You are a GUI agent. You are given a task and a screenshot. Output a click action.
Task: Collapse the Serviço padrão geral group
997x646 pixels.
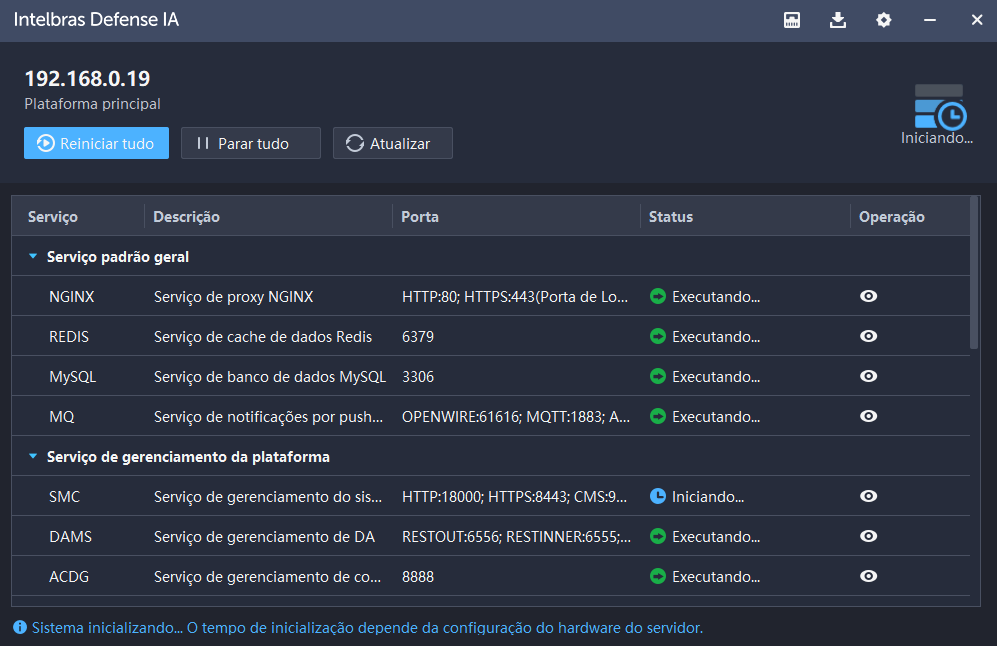click(x=33, y=257)
